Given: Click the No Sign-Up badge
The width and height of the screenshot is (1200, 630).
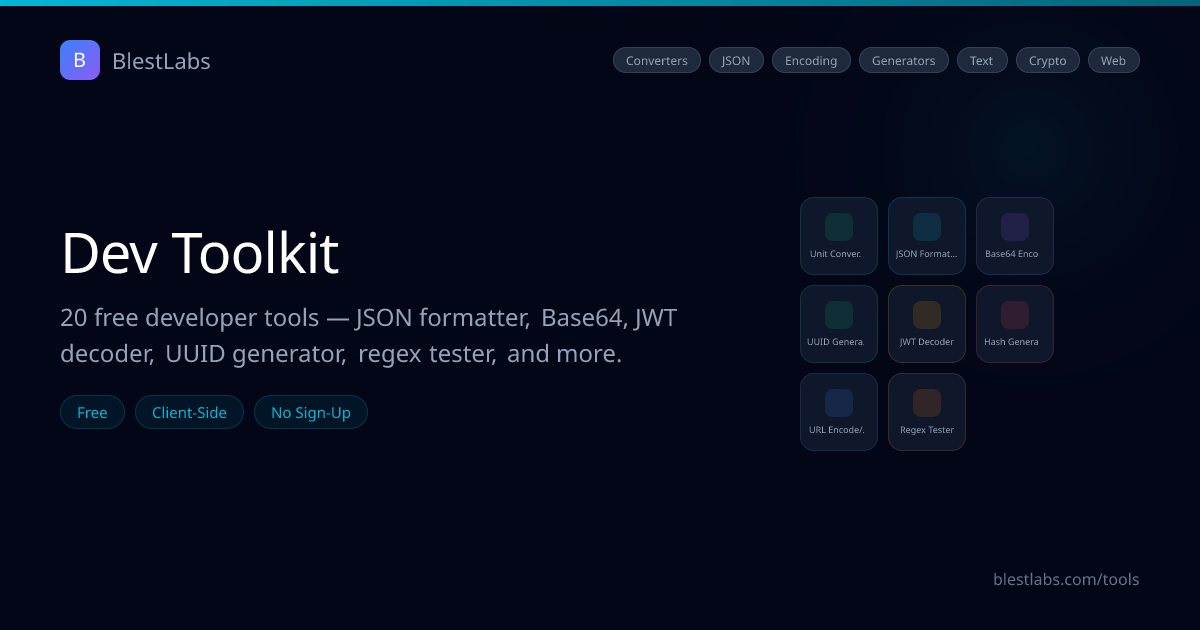Looking at the screenshot, I should [311, 412].
